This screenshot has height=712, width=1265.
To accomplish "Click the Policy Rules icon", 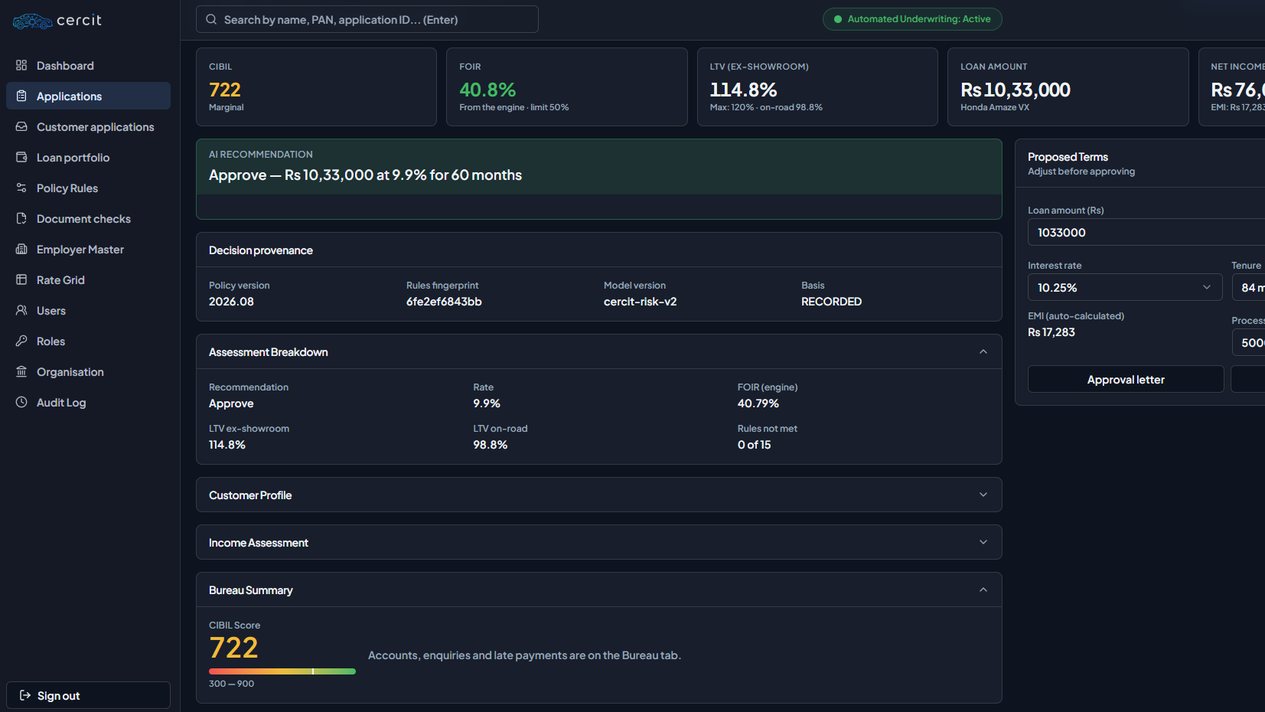I will 21,188.
